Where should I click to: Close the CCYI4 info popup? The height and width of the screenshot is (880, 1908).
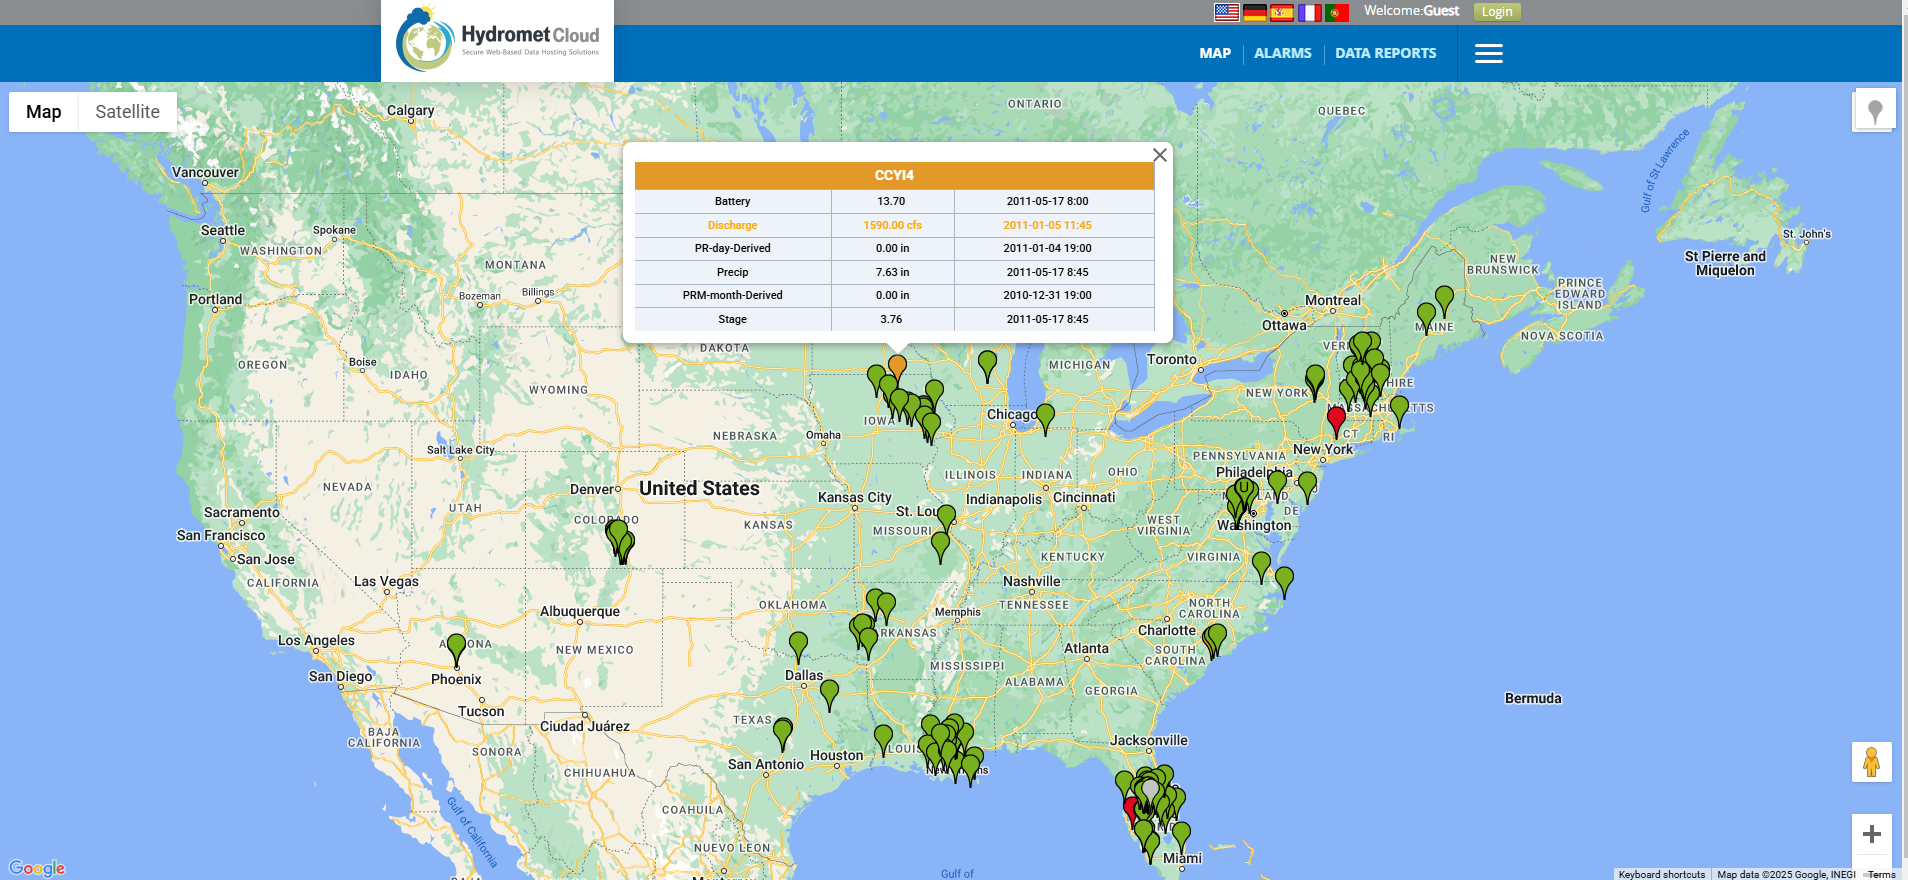[1160, 155]
